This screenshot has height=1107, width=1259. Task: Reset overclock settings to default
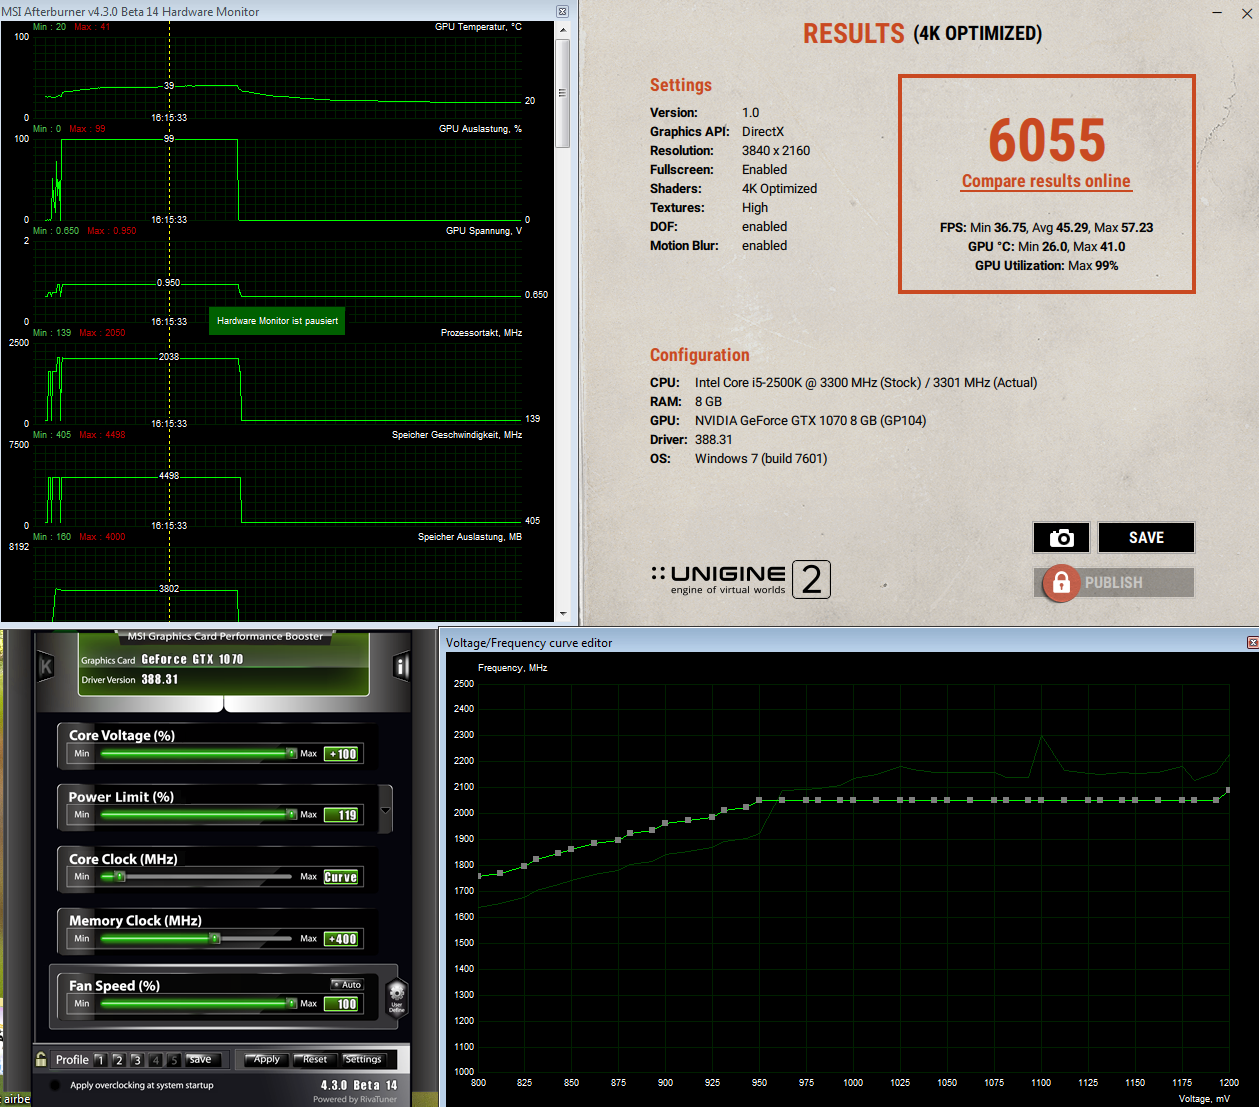pos(315,1060)
